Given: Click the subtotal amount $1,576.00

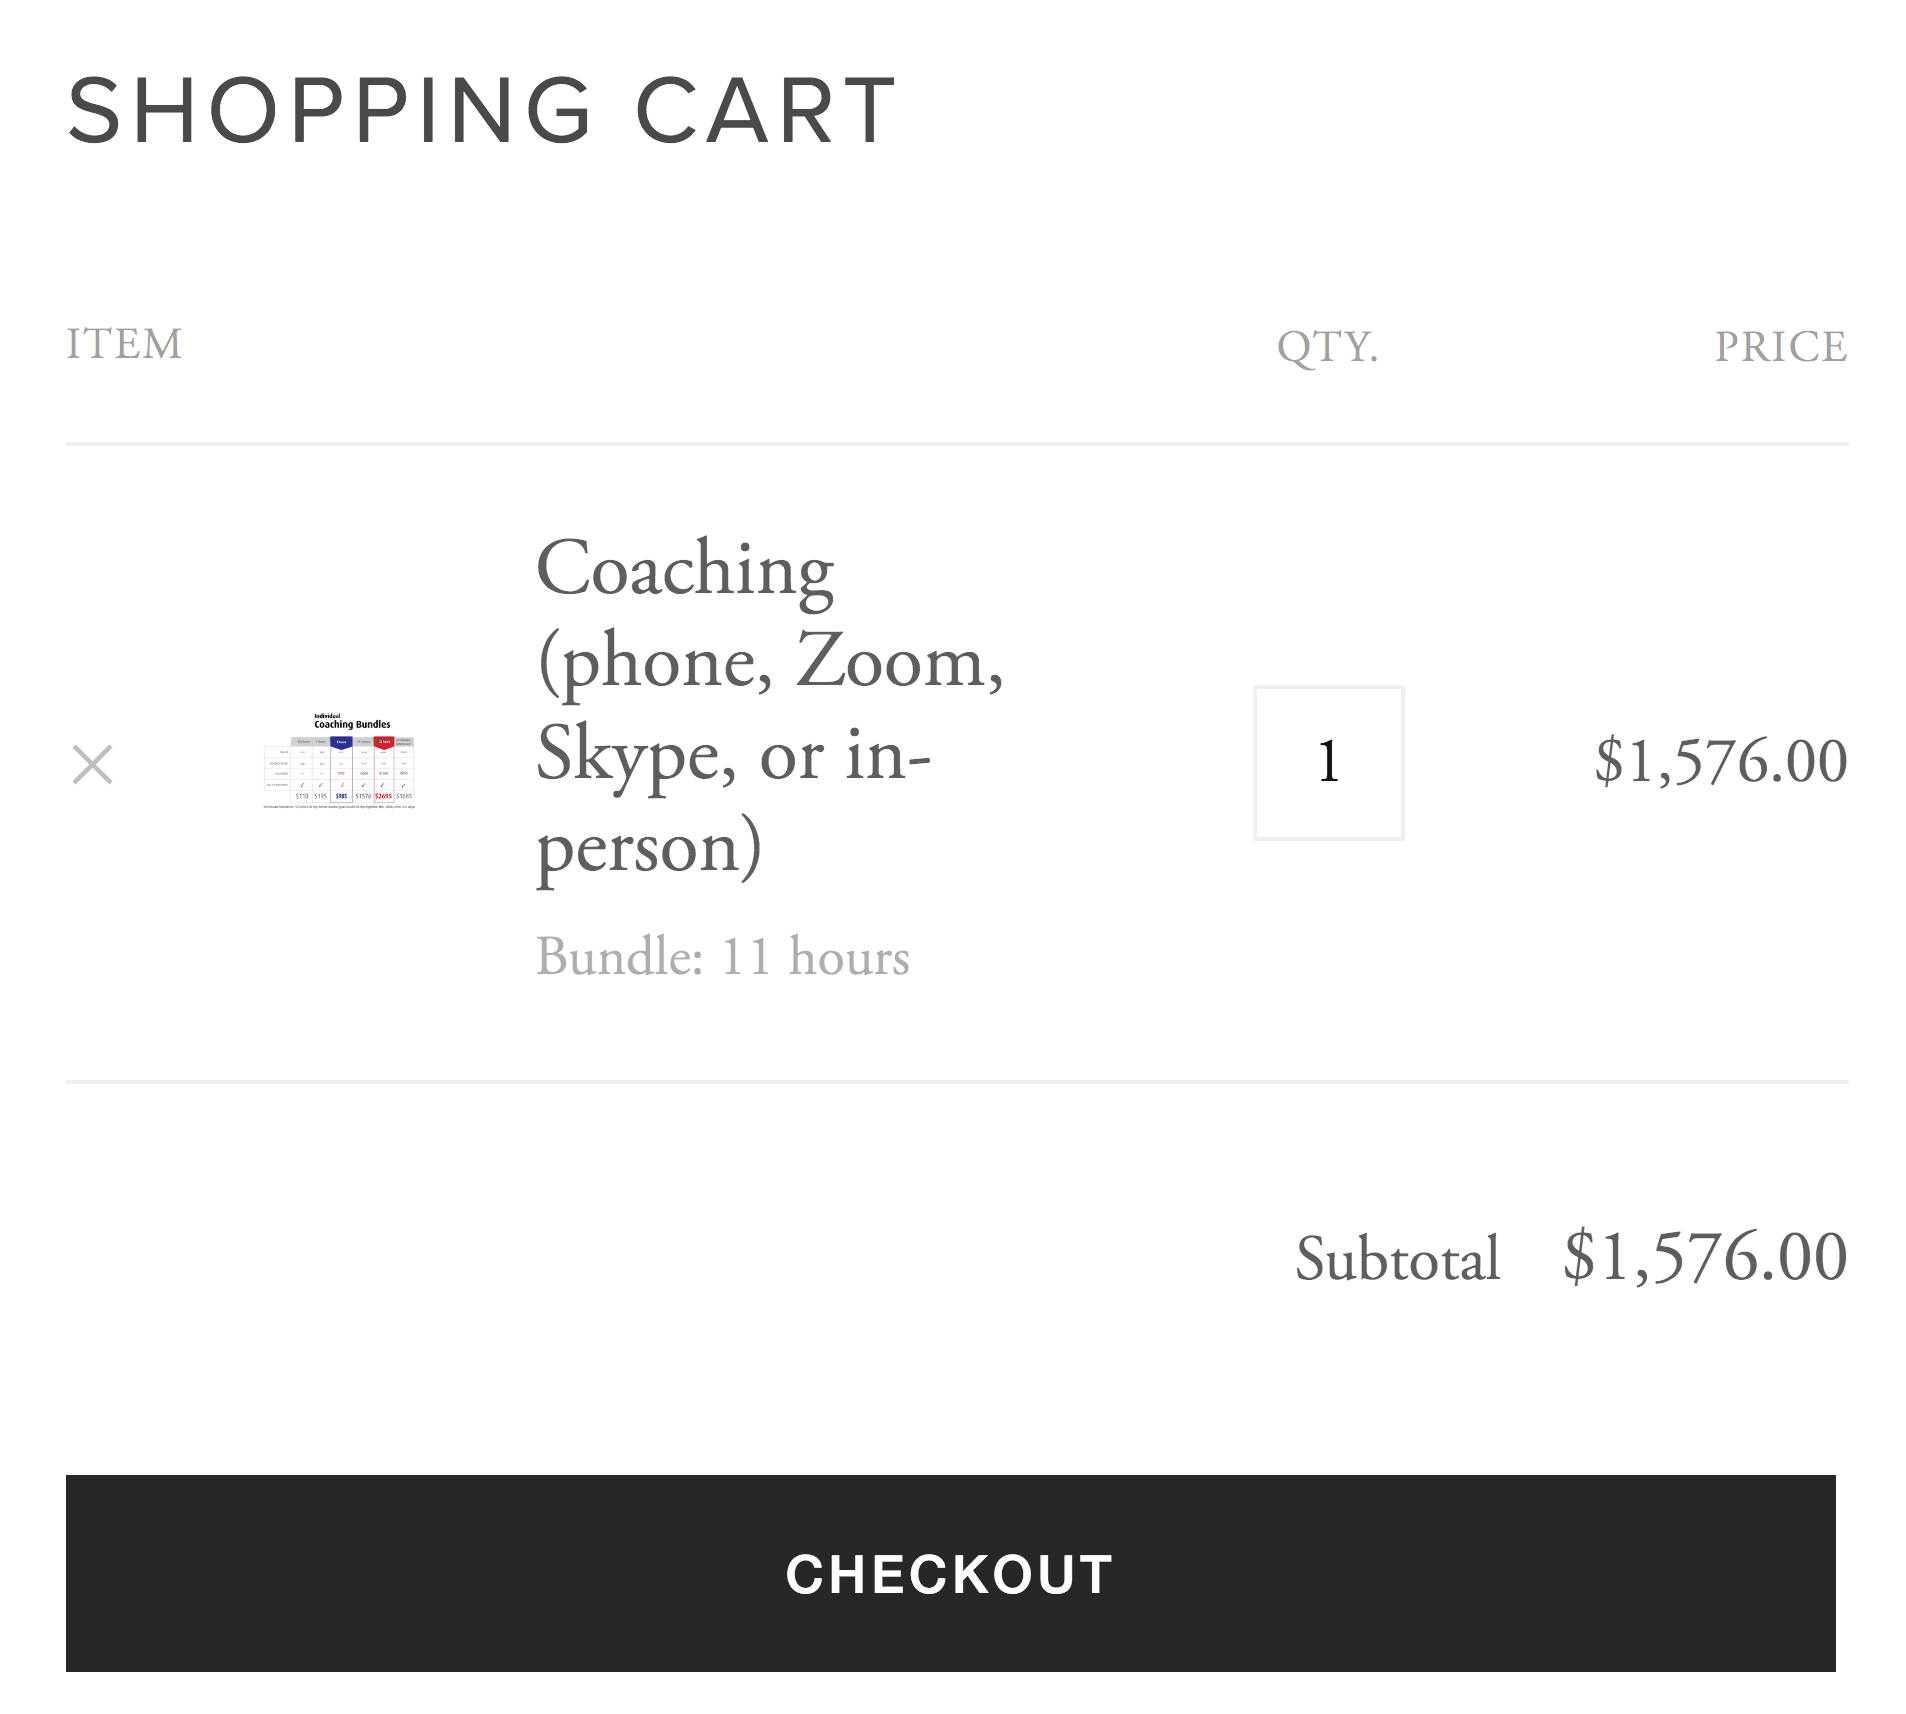Looking at the screenshot, I should click(1706, 1257).
